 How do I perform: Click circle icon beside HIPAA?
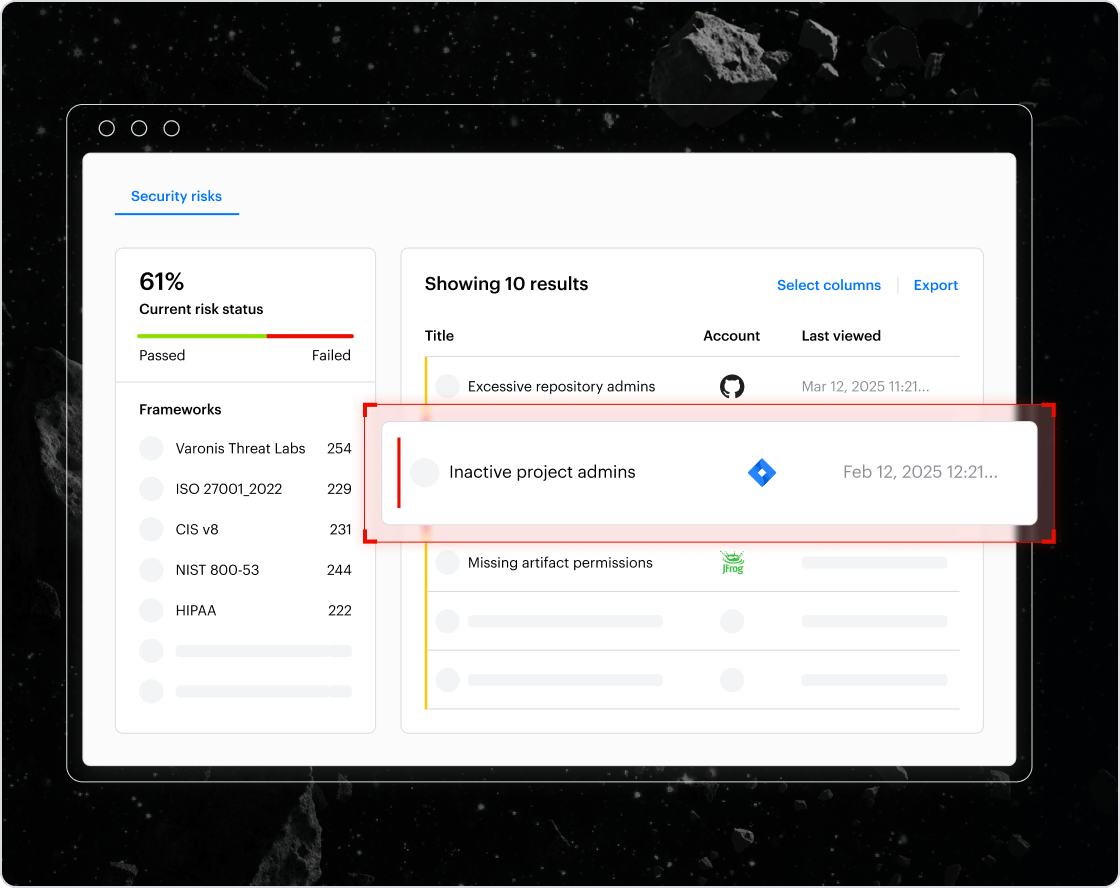(x=151, y=610)
